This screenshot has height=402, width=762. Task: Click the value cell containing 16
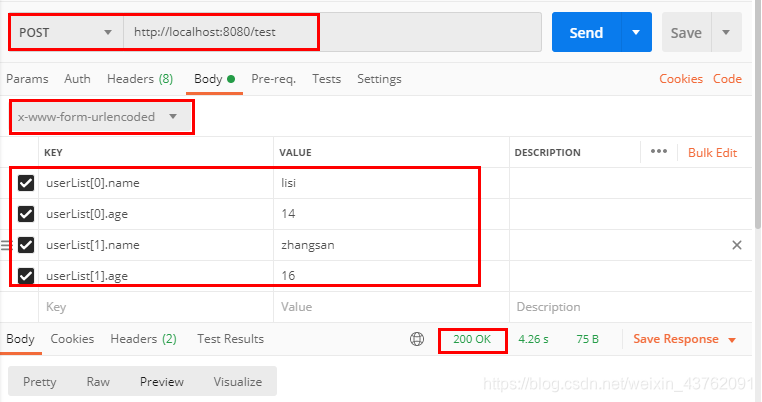pos(391,276)
